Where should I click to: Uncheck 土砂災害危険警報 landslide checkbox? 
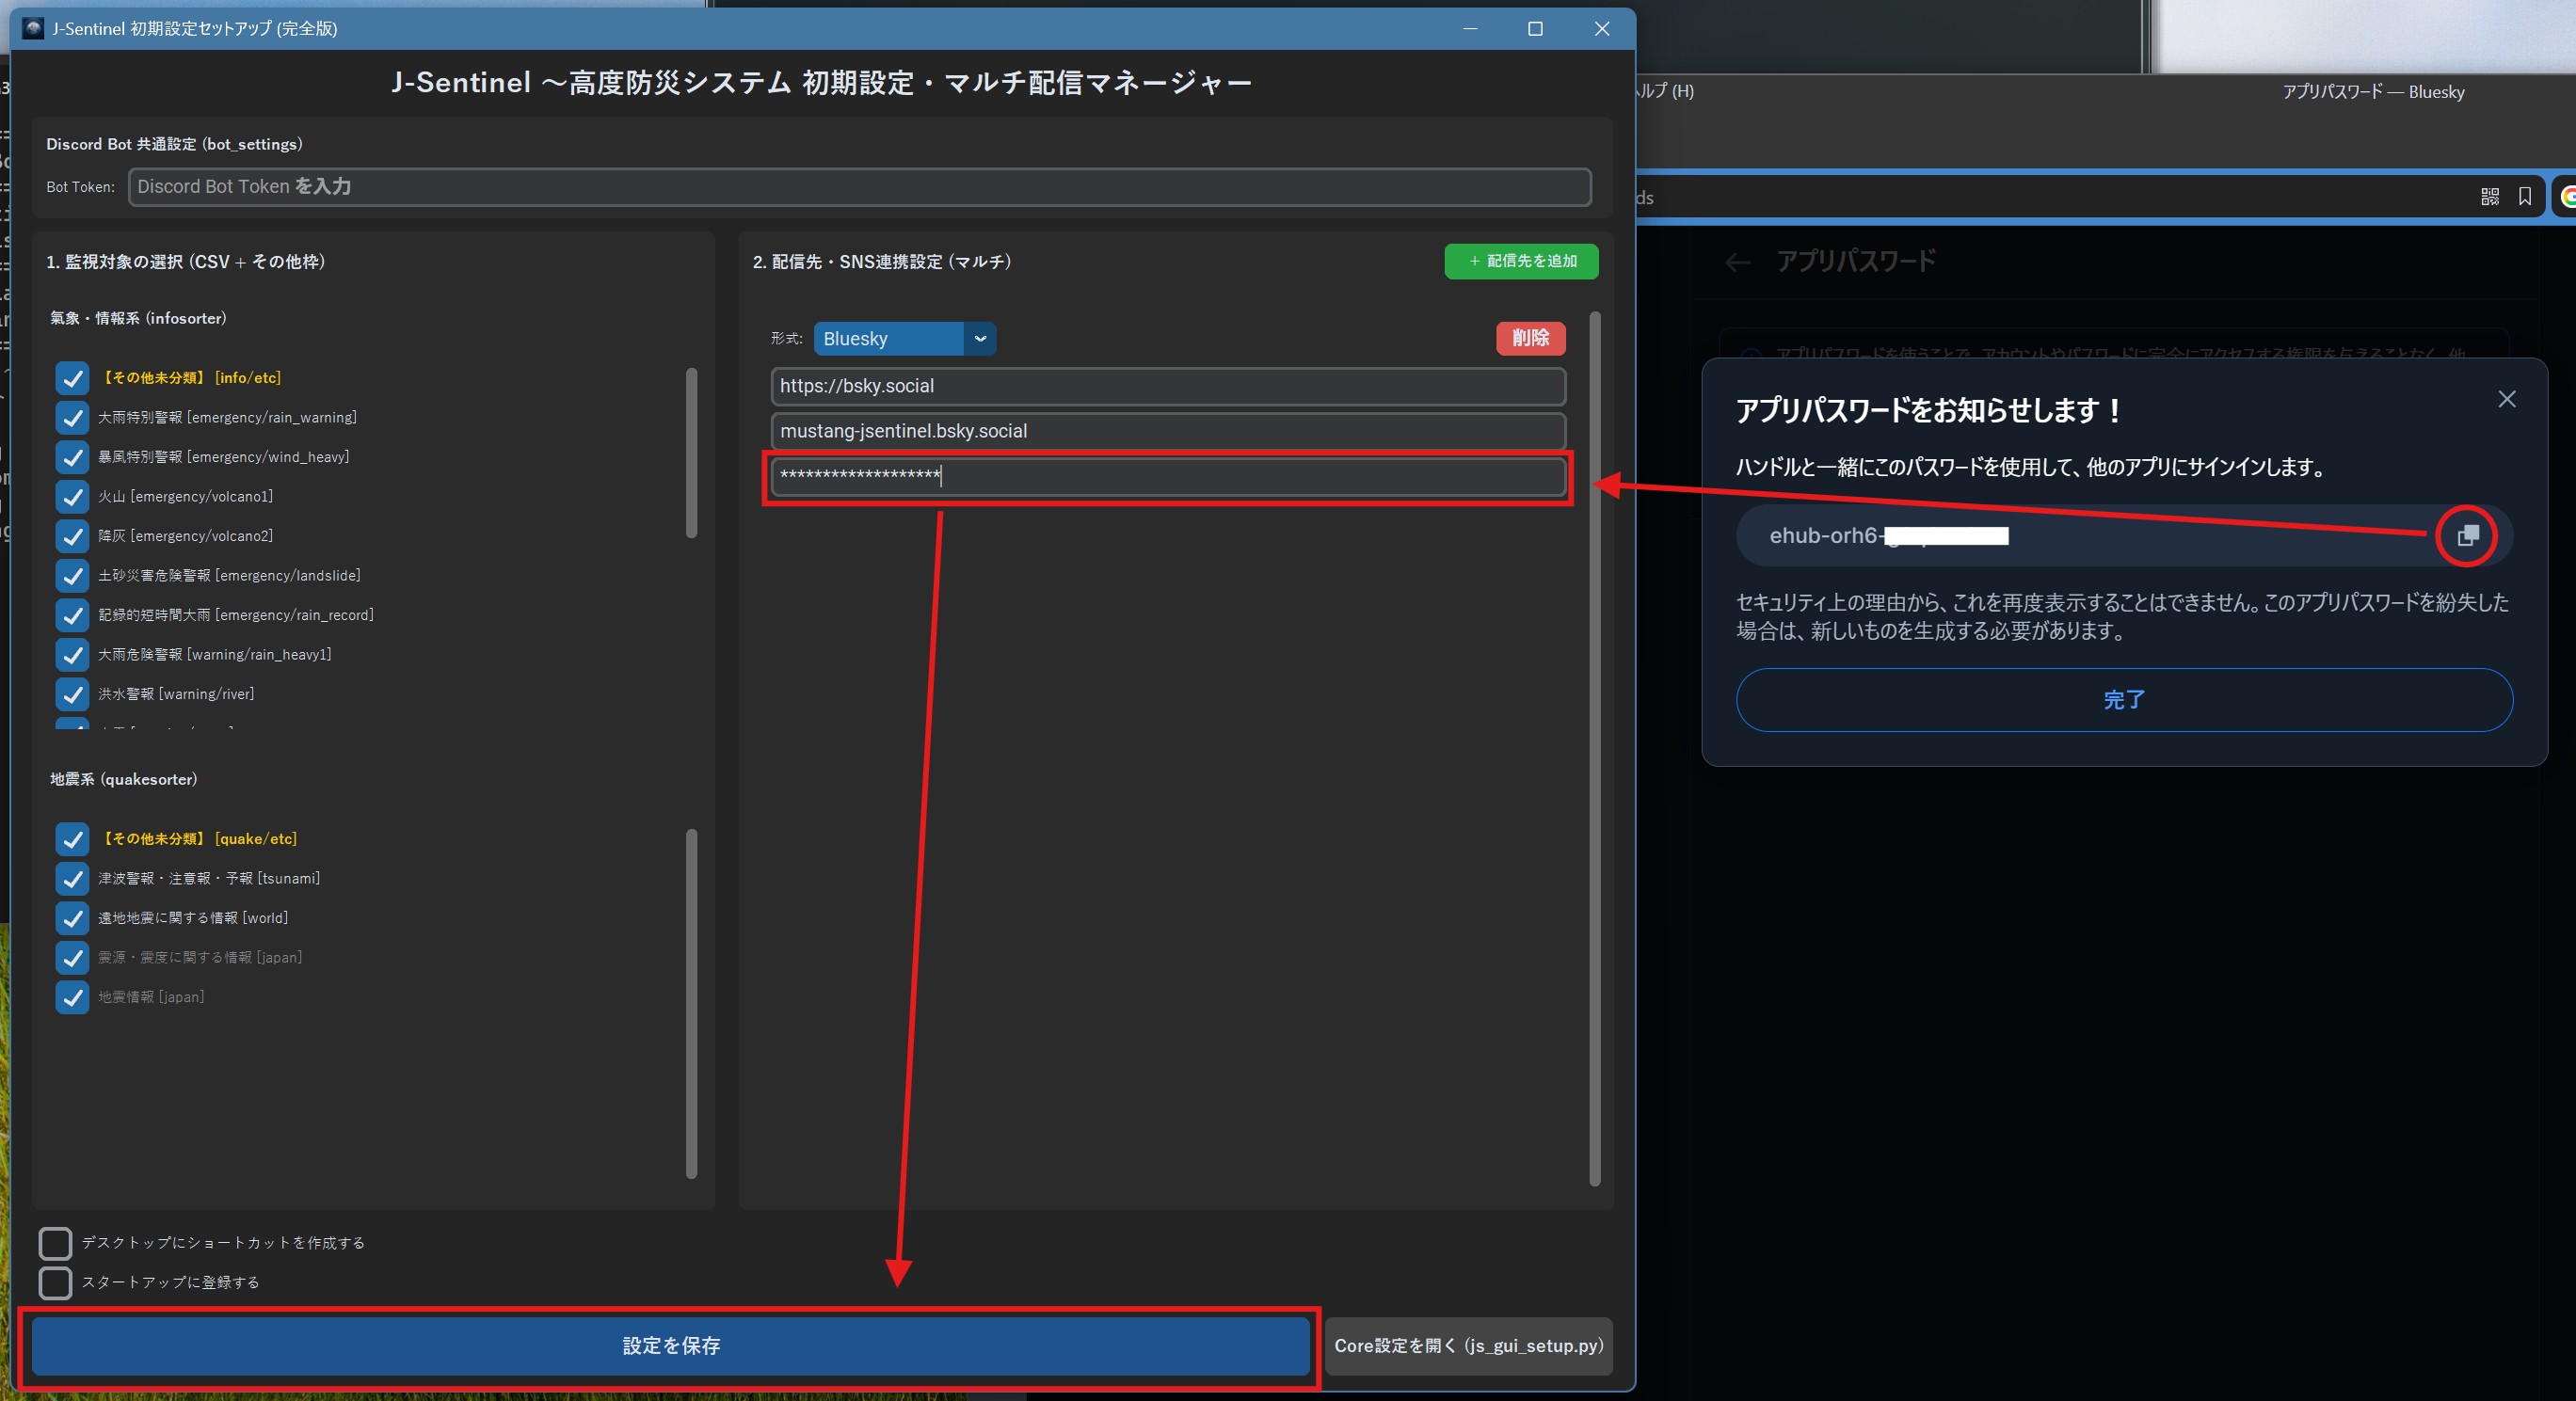click(x=72, y=575)
